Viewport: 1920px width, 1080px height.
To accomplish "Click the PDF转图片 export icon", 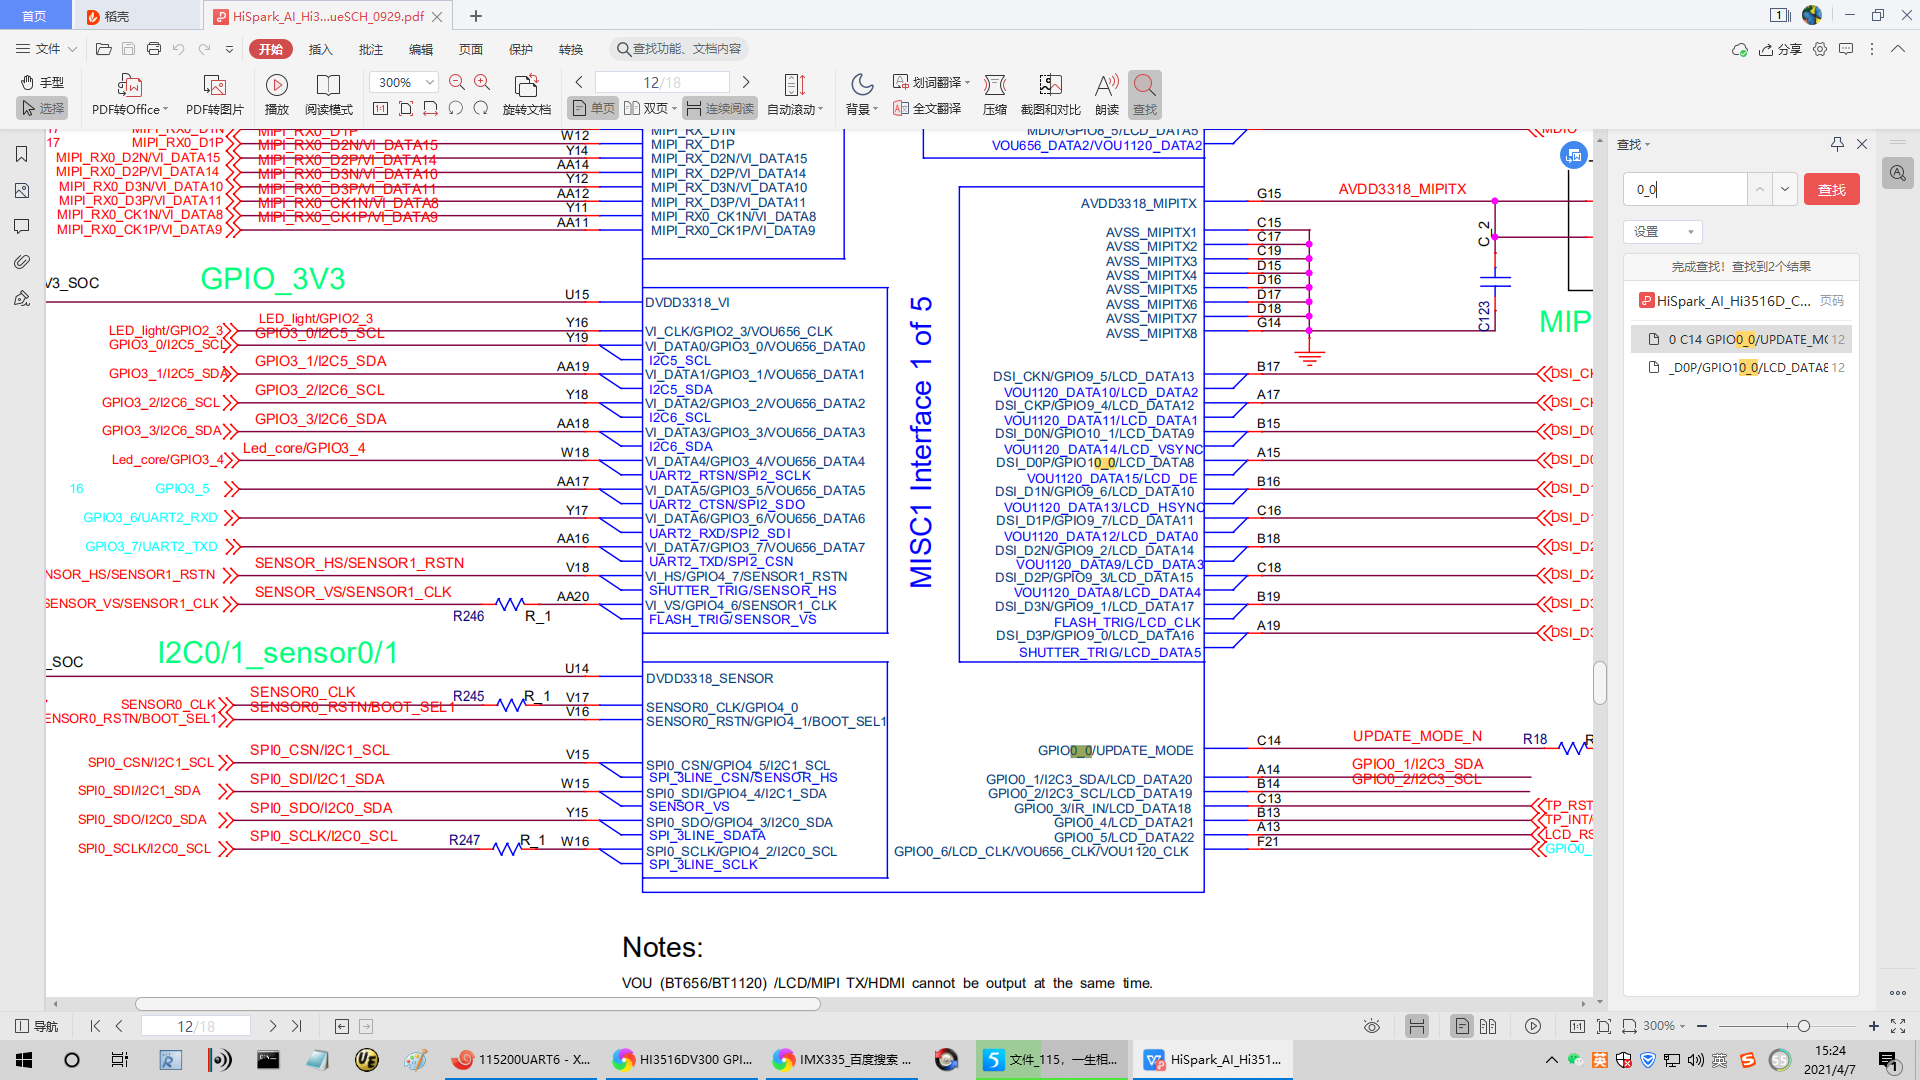I will point(214,85).
